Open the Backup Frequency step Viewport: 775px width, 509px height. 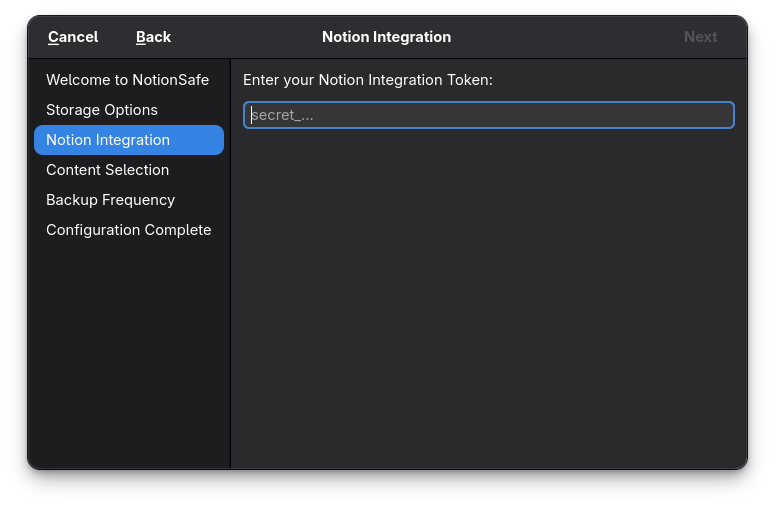pyautogui.click(x=129, y=200)
